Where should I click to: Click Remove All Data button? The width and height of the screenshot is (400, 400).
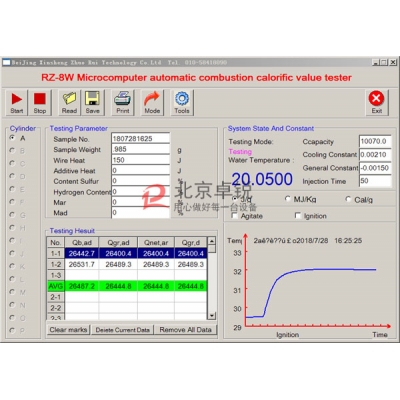tap(185, 330)
